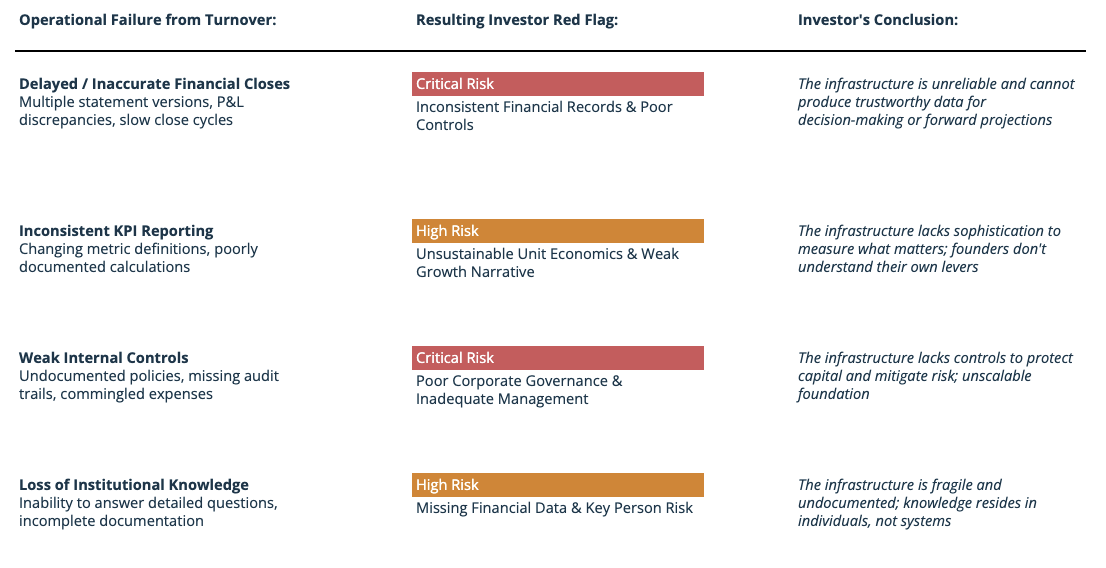Click 'Unsustainable Unit Economics & Weak Growth Narrative' text
1106x568 pixels.
click(x=547, y=263)
